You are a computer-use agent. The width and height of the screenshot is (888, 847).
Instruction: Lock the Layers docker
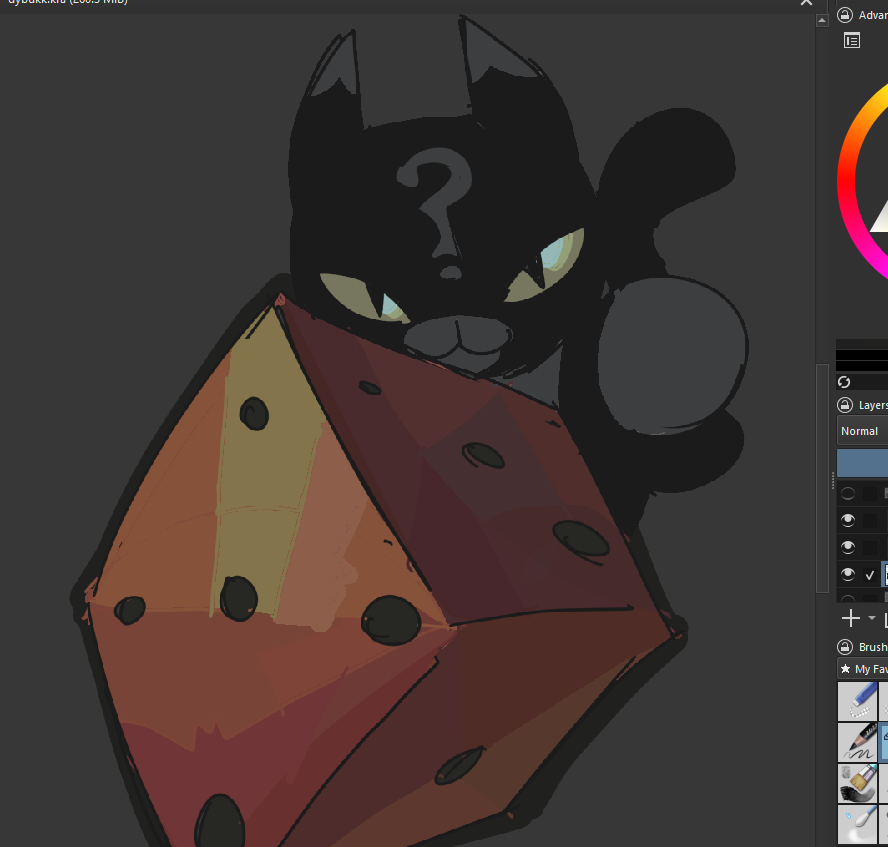point(844,405)
